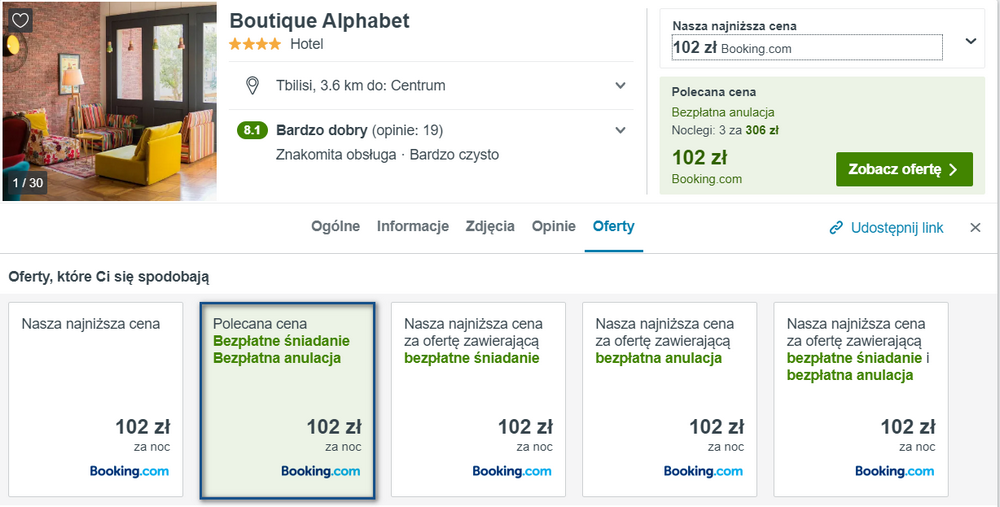This screenshot has width=1000, height=507.
Task: Click the Udostępnij link text
Action: coord(897,228)
